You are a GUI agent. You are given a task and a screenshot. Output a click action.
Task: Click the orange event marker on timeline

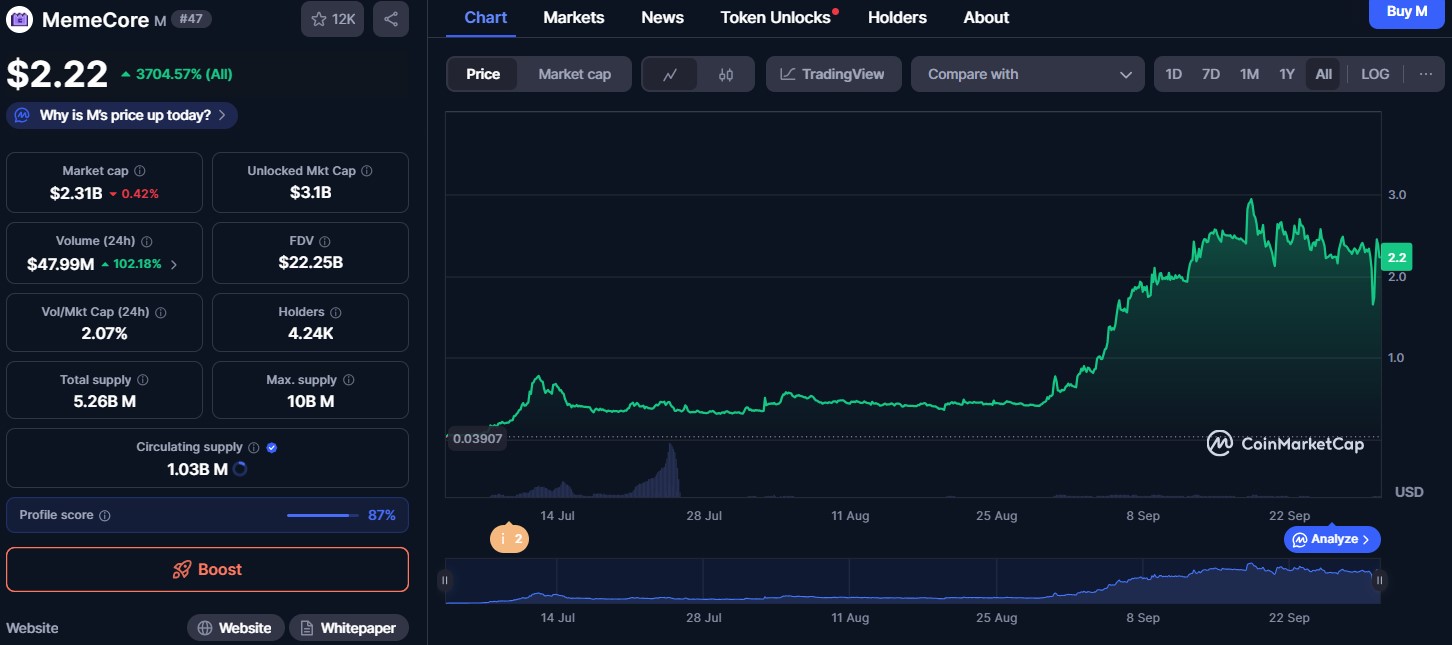509,539
